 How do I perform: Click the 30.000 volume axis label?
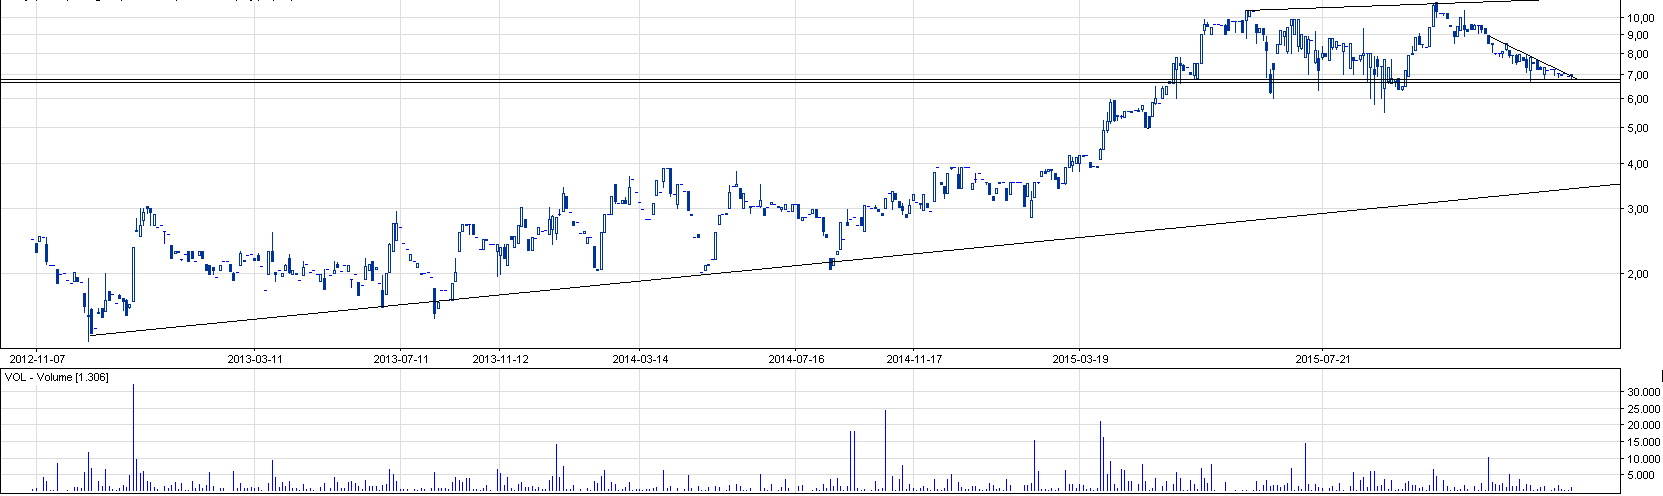coord(1638,394)
